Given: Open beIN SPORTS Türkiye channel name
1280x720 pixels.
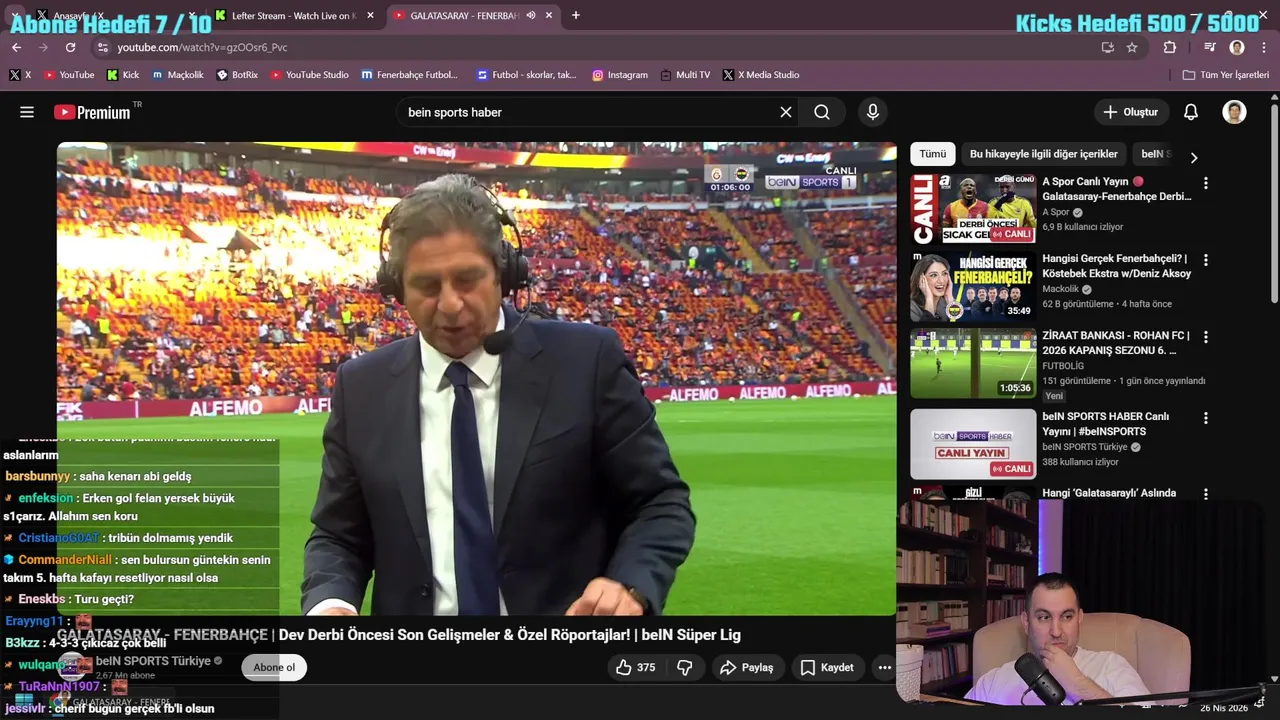Looking at the screenshot, I should (x=153, y=661).
